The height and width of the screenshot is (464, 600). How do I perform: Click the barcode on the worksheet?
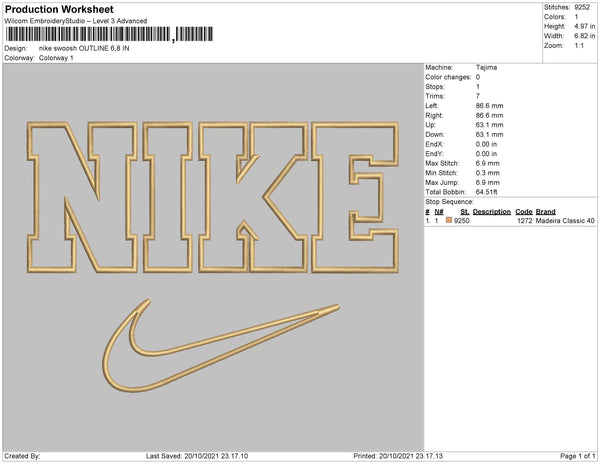click(x=109, y=34)
